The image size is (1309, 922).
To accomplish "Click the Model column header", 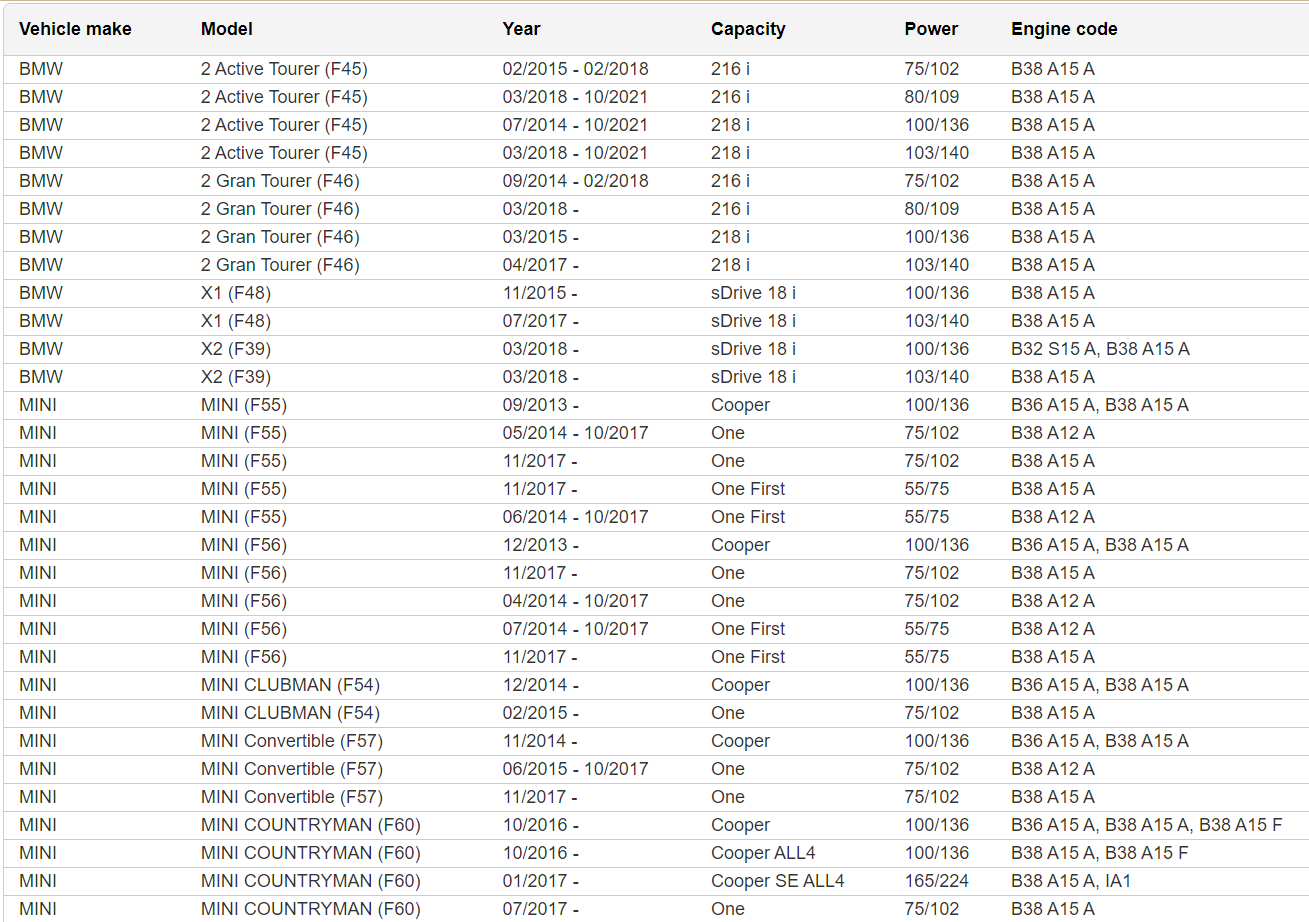I will 227,29.
